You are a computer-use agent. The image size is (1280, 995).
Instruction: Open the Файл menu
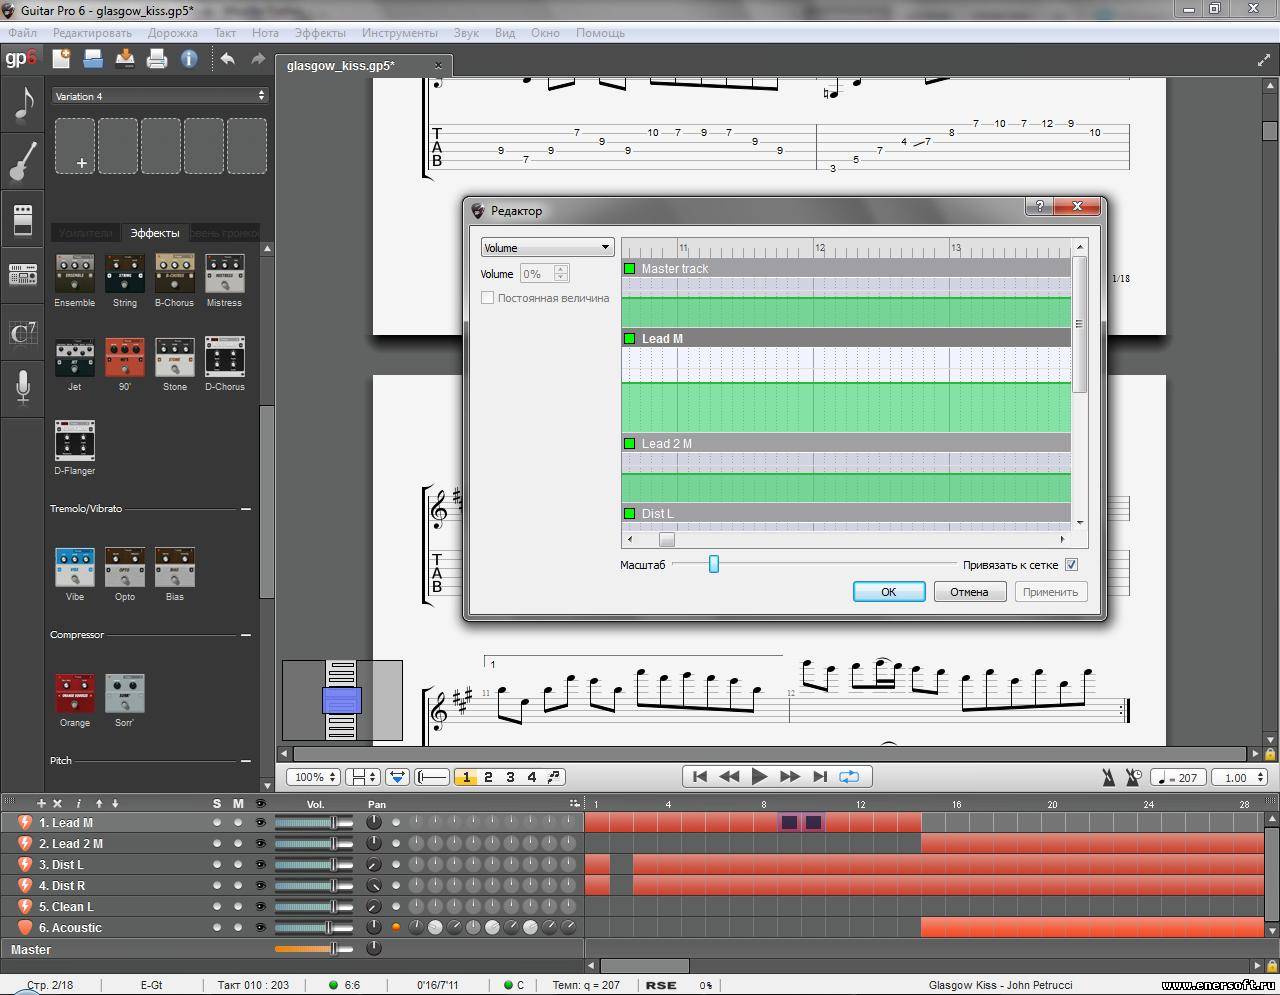(x=22, y=33)
